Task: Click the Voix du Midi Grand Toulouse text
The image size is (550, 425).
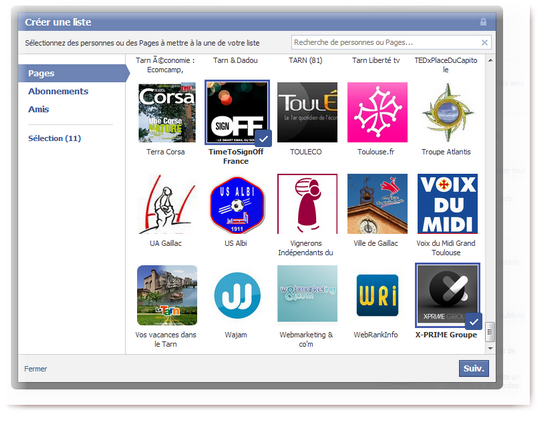Action: [x=446, y=248]
